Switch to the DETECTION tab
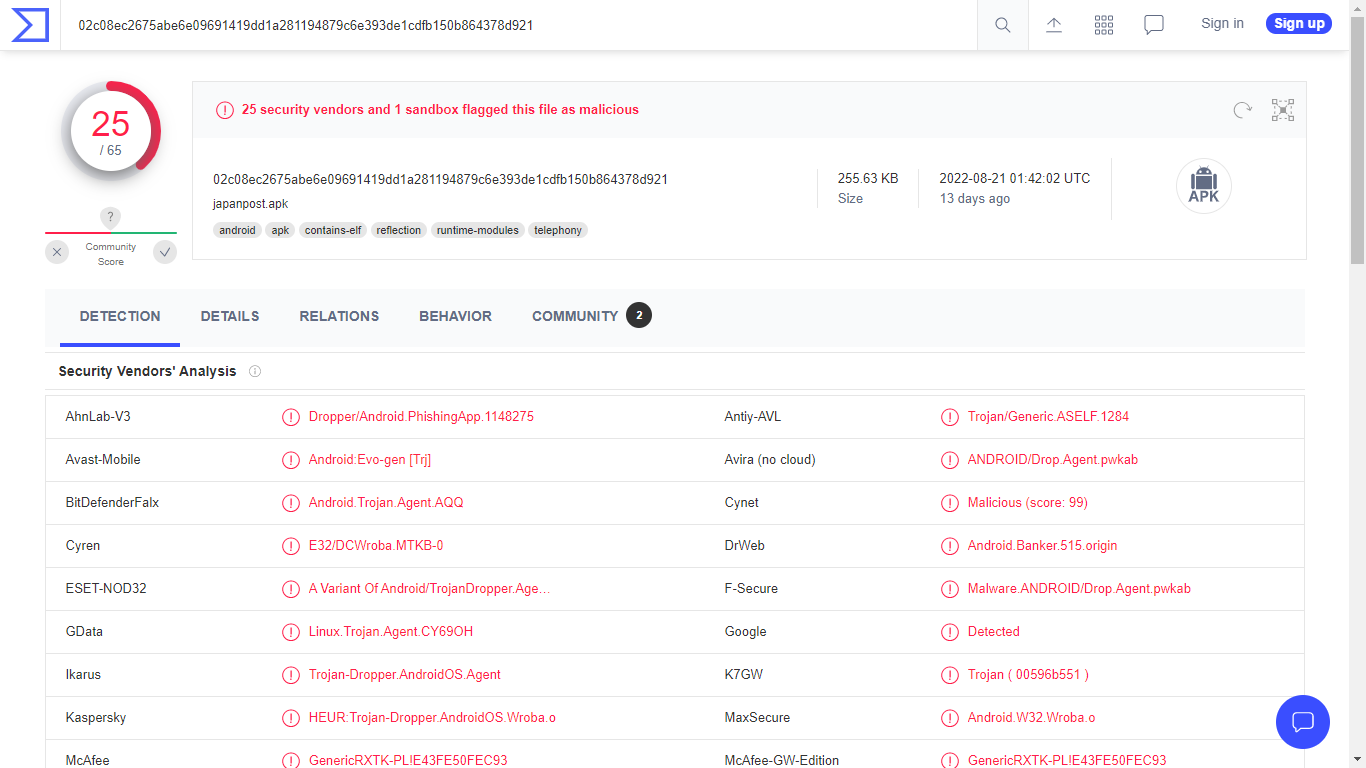The height and width of the screenshot is (768, 1366). tap(120, 316)
